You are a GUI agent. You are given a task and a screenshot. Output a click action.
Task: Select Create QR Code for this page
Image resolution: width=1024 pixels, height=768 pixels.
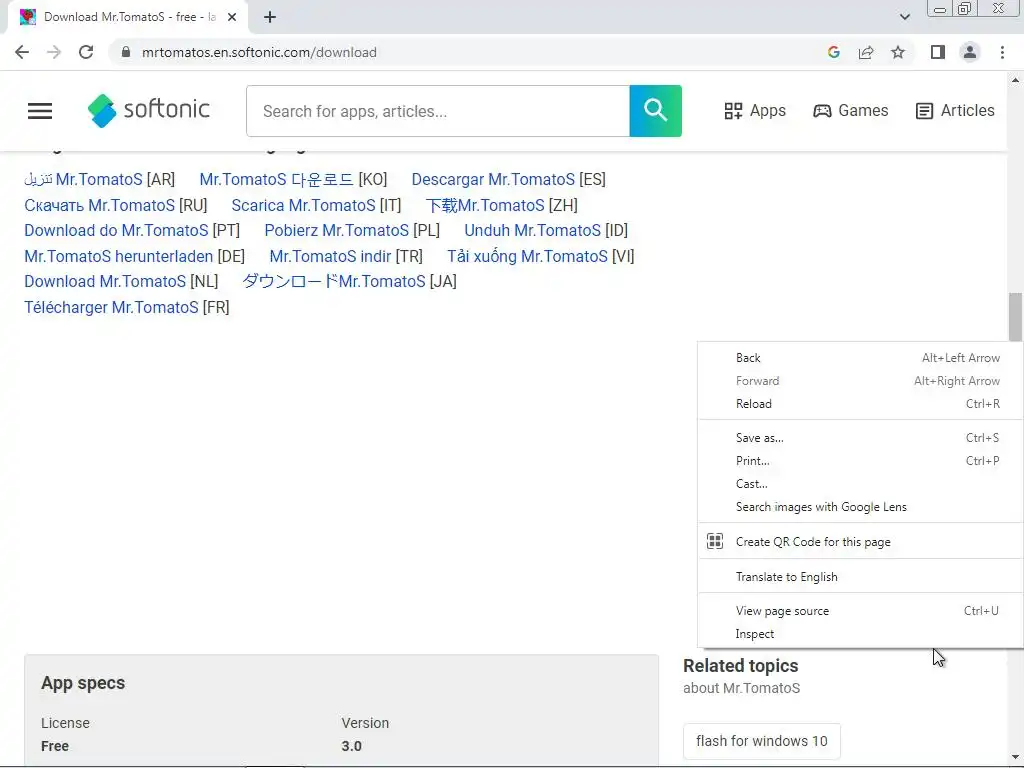(860, 541)
